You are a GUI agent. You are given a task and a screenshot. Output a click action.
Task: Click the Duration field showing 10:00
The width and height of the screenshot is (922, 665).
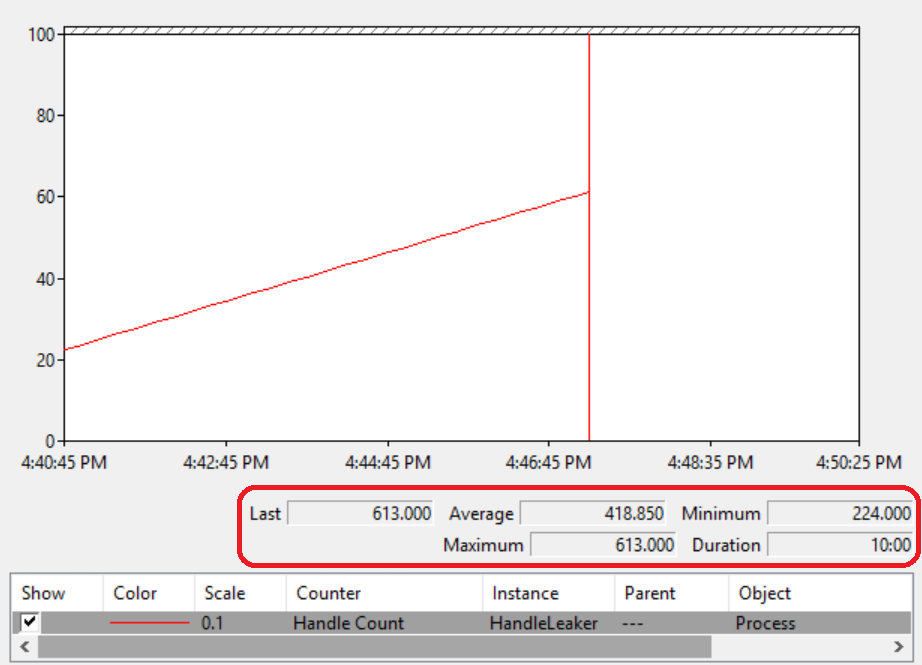pyautogui.click(x=839, y=545)
